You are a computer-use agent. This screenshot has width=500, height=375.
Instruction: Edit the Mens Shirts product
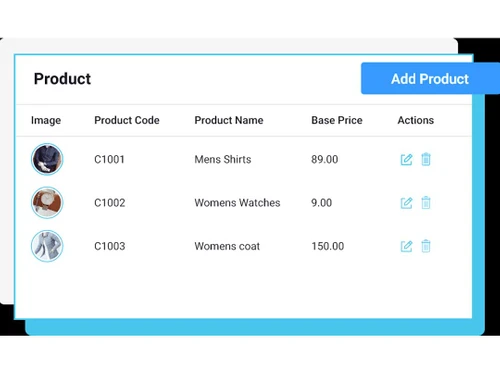pyautogui.click(x=406, y=159)
